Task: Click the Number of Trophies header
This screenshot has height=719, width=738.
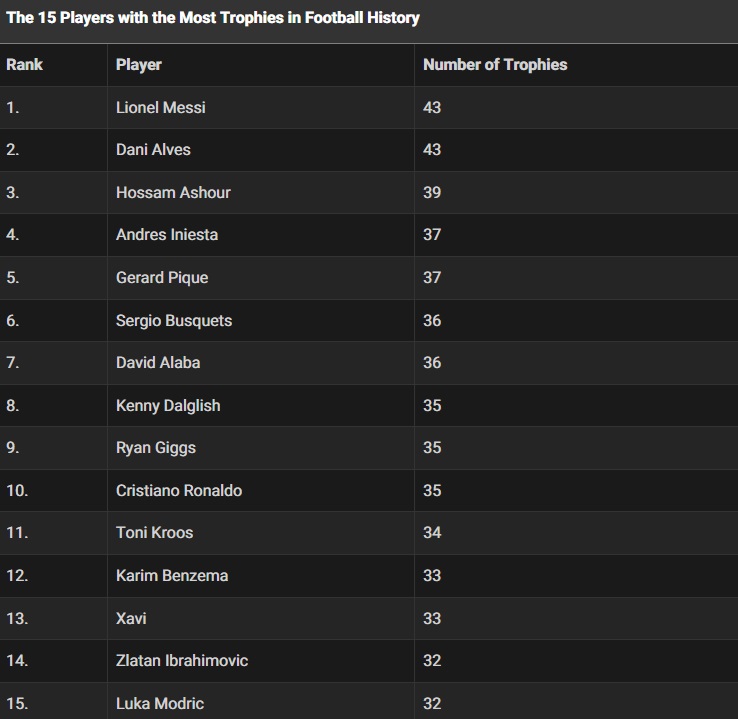Action: 495,65
